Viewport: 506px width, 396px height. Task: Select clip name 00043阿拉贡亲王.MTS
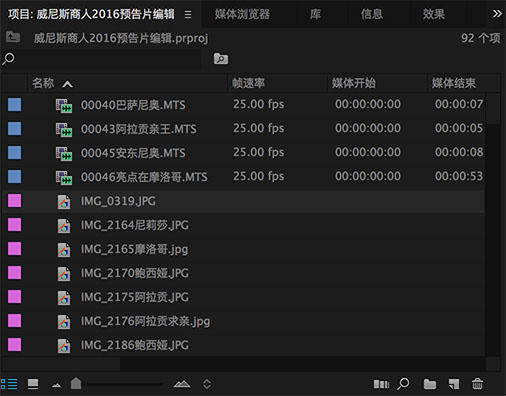pyautogui.click(x=139, y=129)
